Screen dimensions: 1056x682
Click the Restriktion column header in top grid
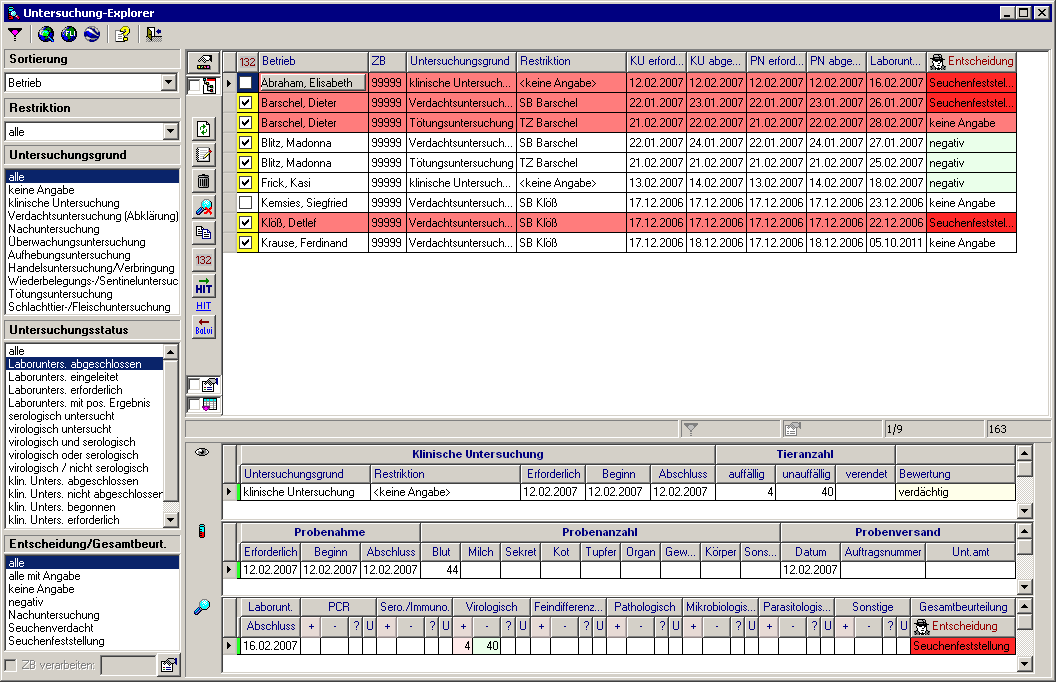[x=571, y=61]
